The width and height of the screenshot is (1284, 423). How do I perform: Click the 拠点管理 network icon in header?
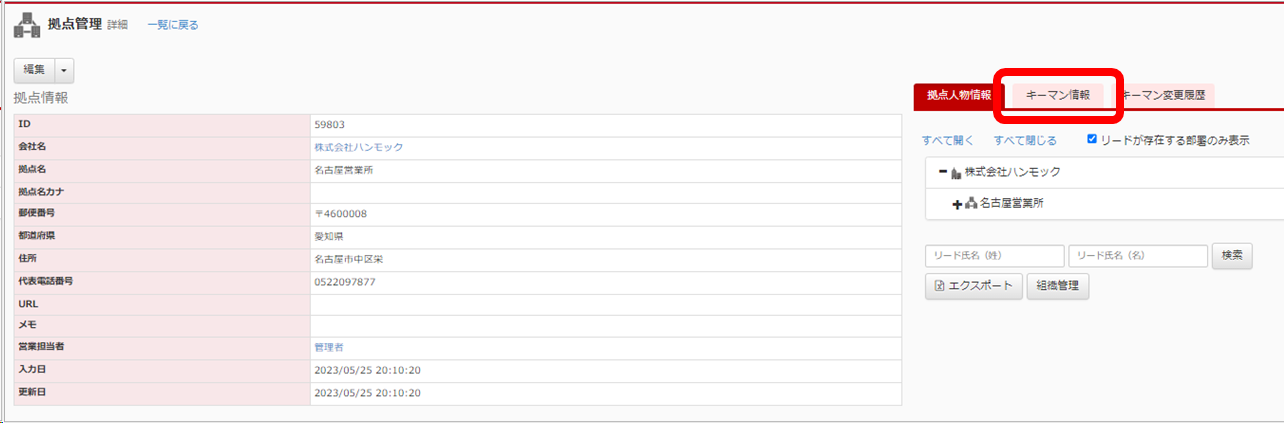(x=27, y=24)
